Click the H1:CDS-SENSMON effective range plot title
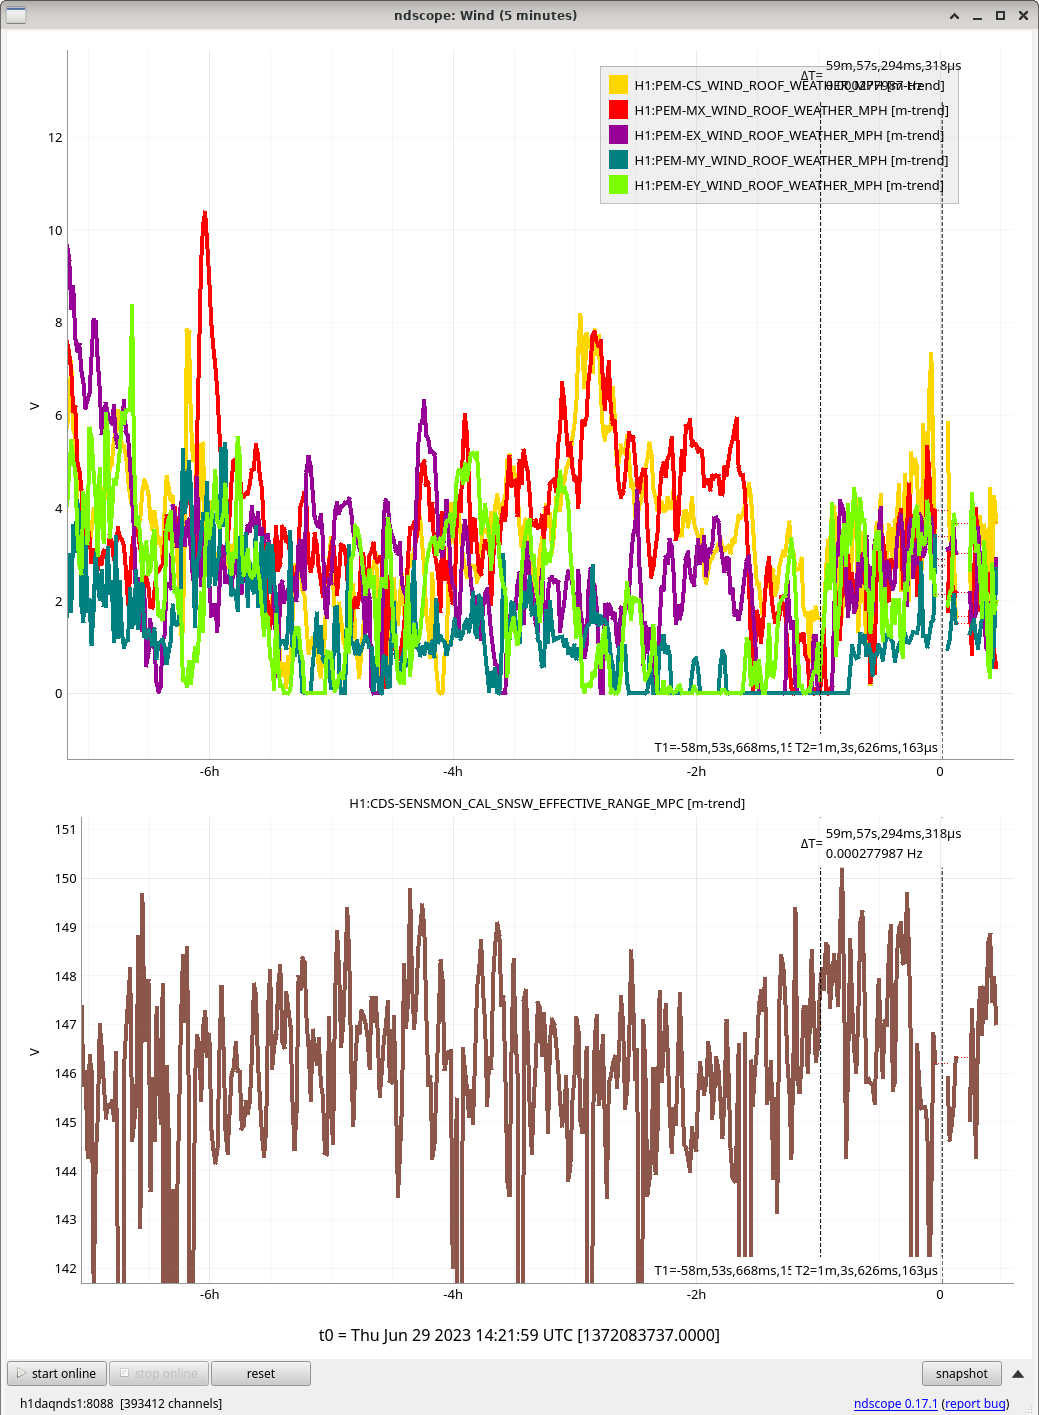The width and height of the screenshot is (1039, 1415). point(547,804)
